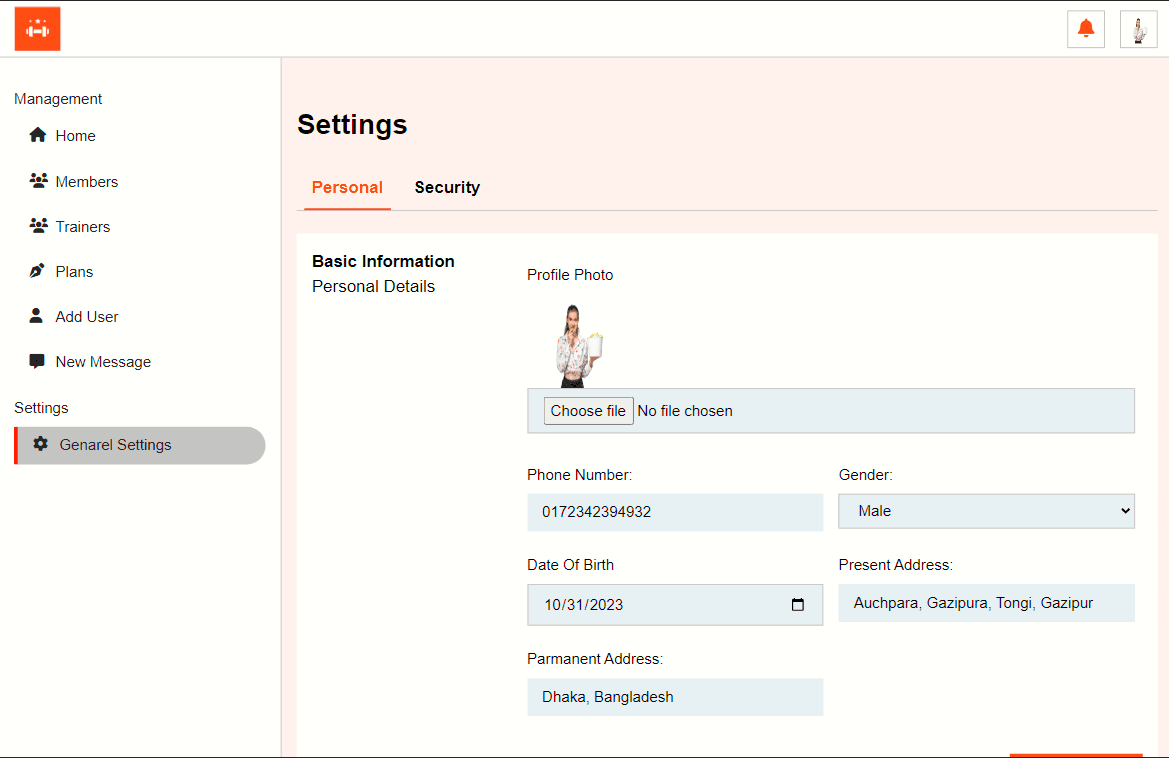Click the Management section label
This screenshot has width=1169, height=758.
click(x=57, y=99)
